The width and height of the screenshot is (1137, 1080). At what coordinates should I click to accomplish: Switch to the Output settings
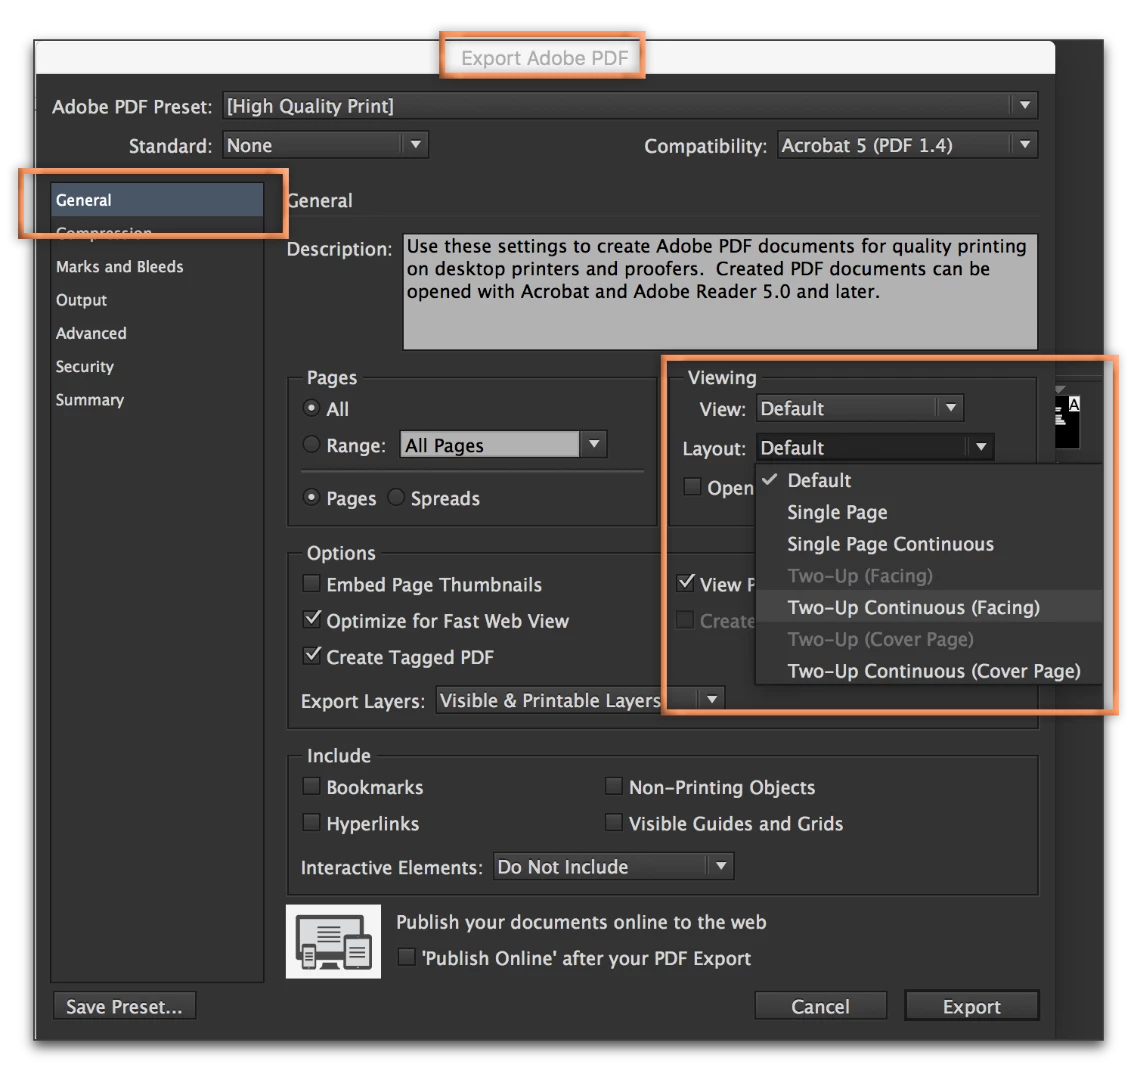pyautogui.click(x=81, y=300)
